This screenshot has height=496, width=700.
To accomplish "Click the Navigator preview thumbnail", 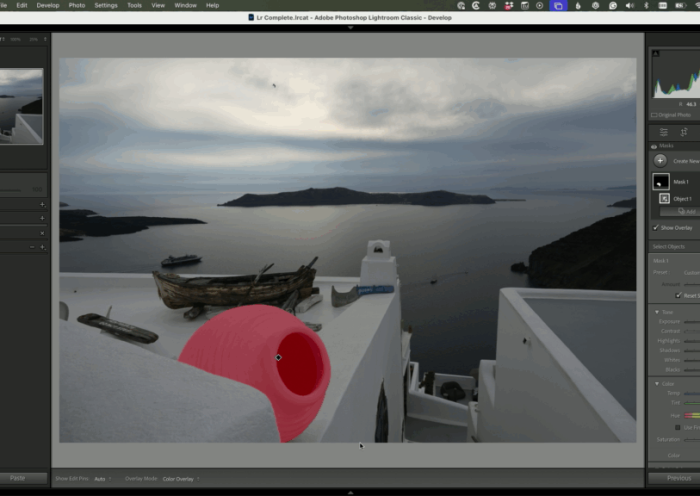I will [x=21, y=105].
